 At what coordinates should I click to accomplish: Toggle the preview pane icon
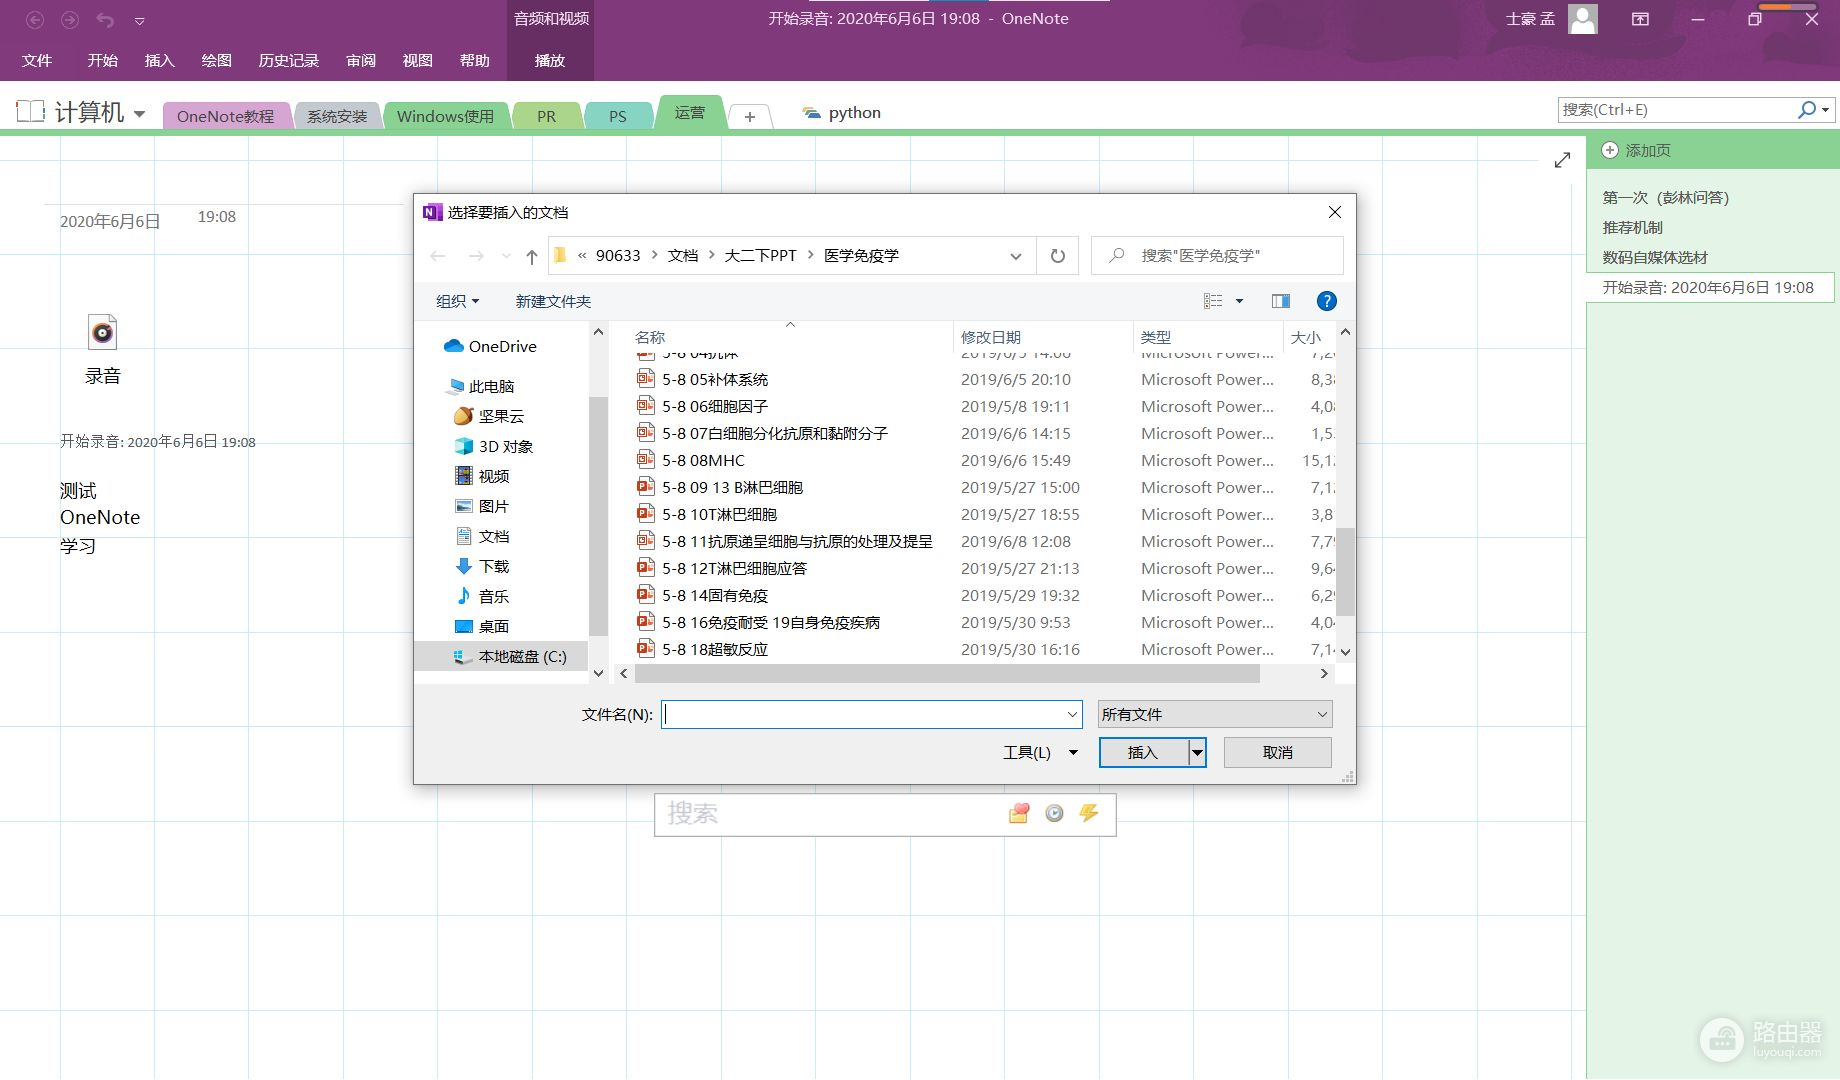pos(1280,301)
